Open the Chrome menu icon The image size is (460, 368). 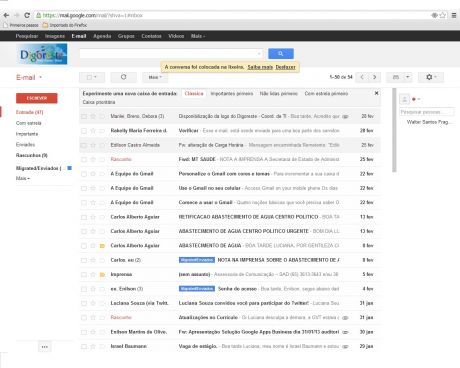(454, 15)
